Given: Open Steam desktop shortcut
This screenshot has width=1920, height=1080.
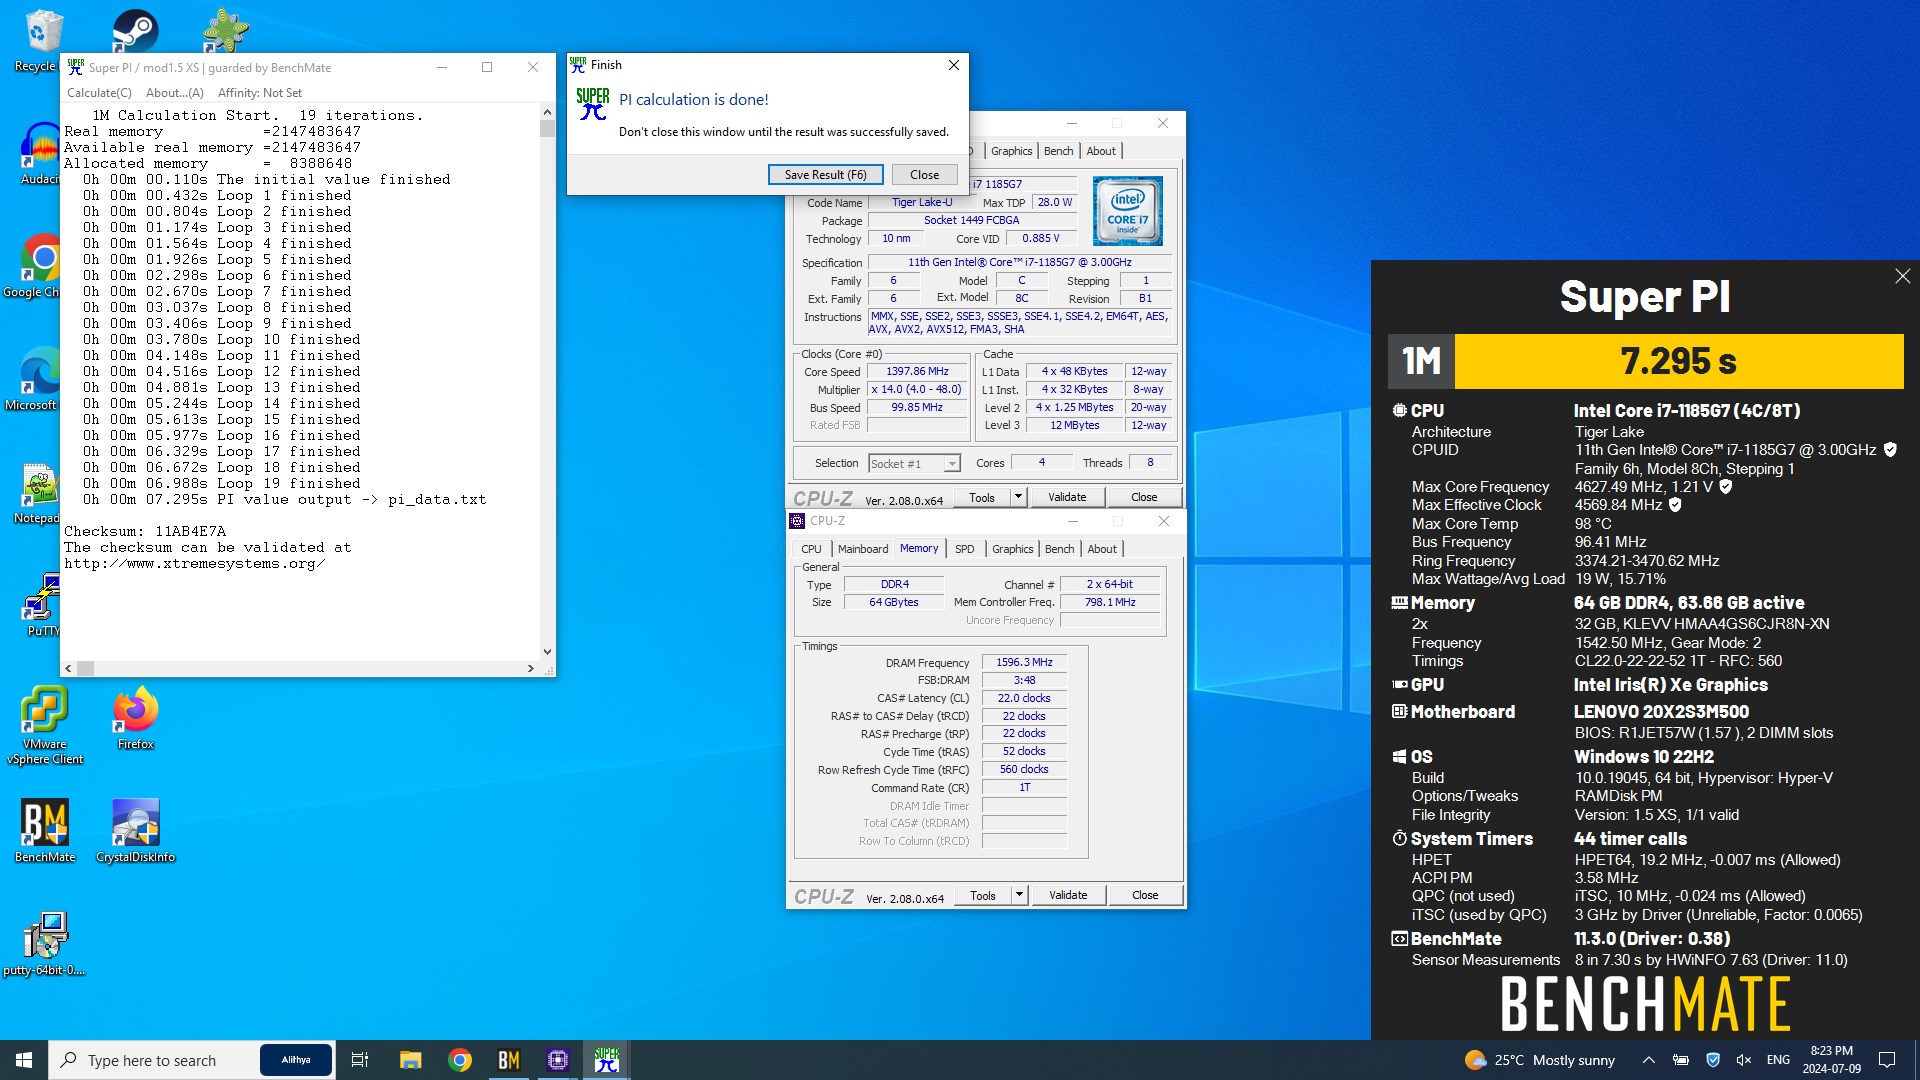Looking at the screenshot, I should pos(135,30).
